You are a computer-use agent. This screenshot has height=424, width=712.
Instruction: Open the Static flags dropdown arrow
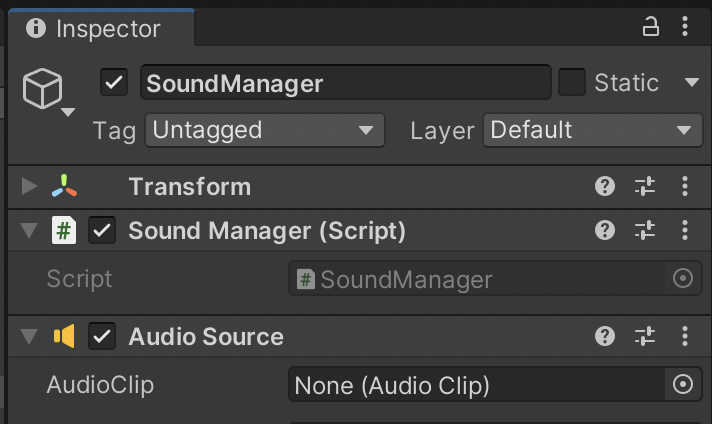click(691, 82)
